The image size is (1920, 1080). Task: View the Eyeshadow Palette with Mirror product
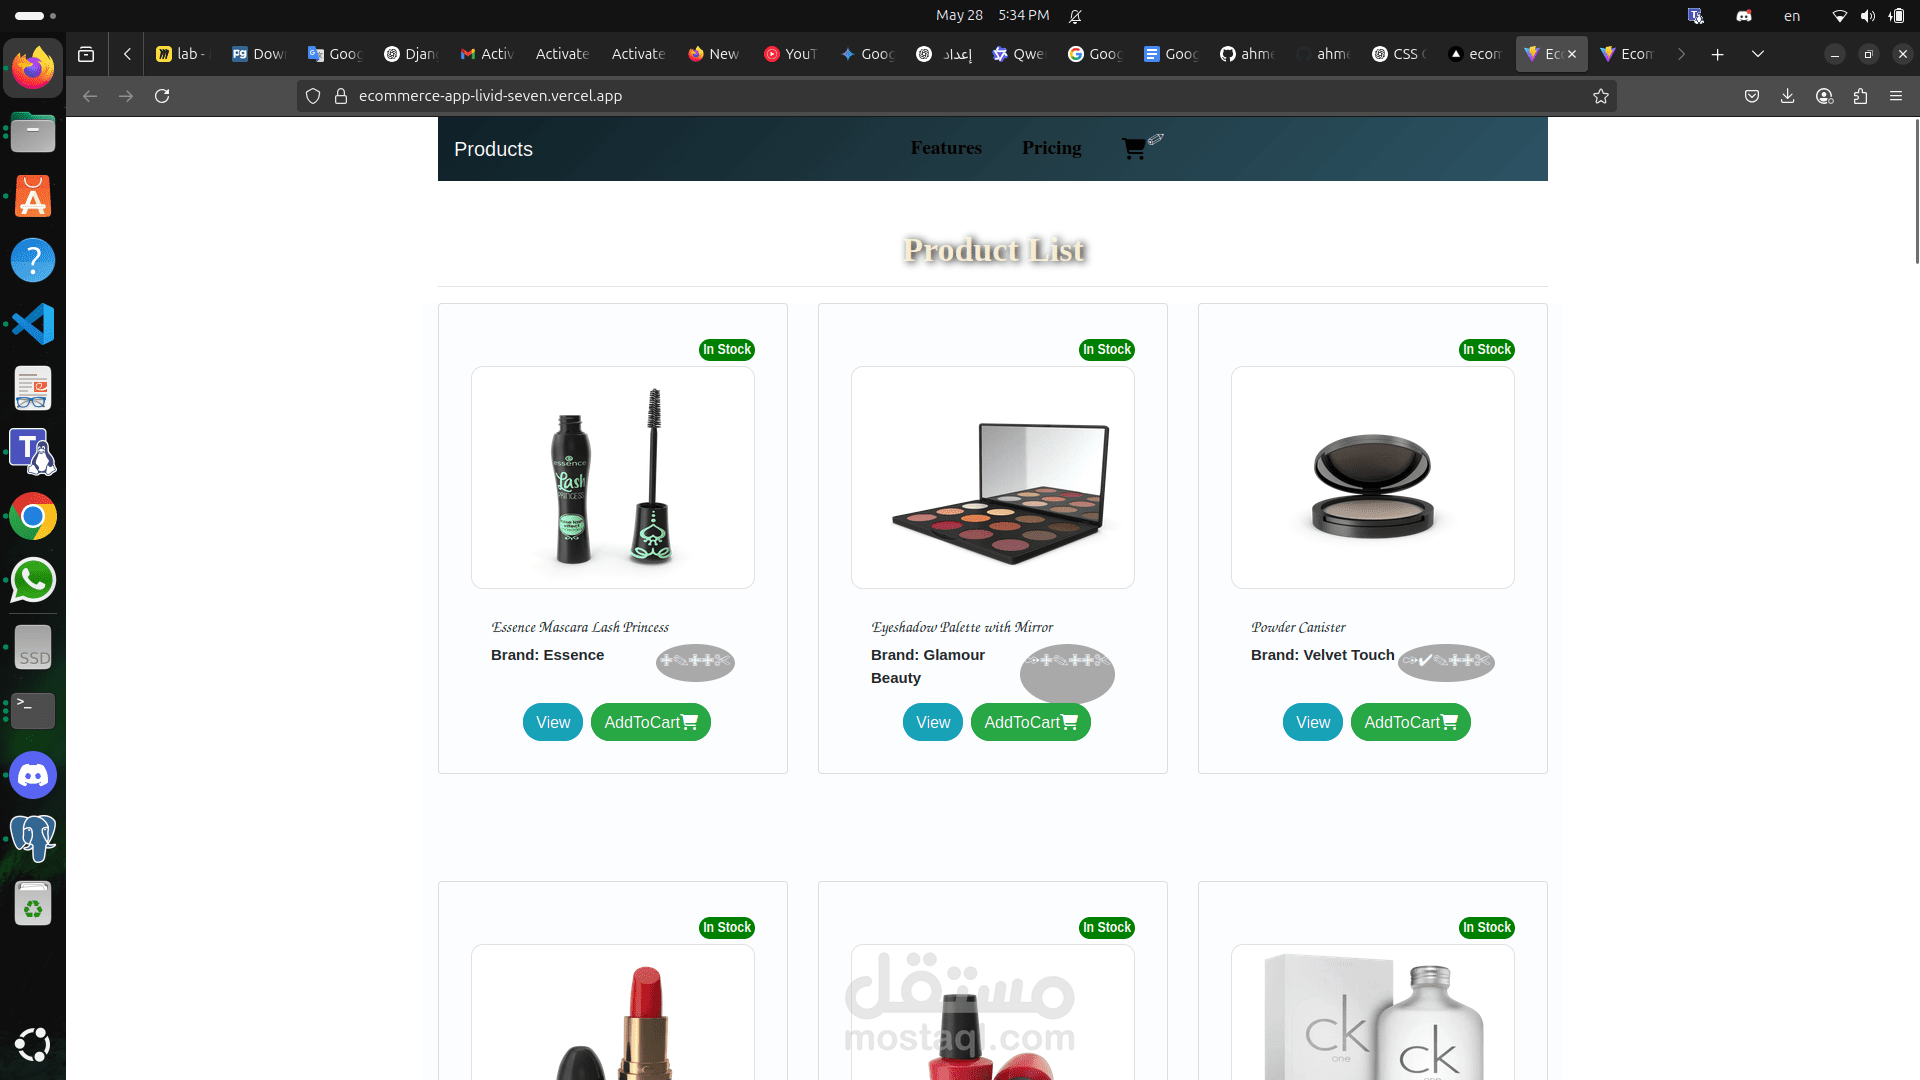[x=933, y=722]
